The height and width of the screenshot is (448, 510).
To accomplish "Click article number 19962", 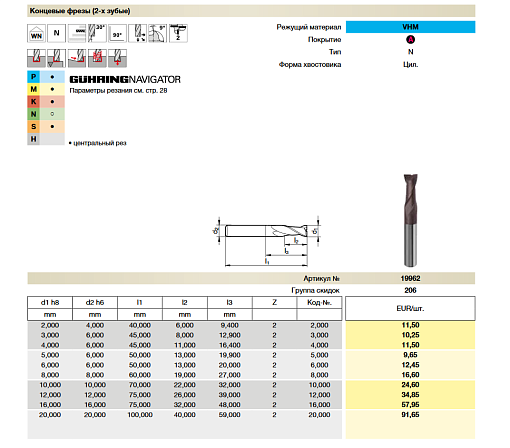I will coord(410,278).
